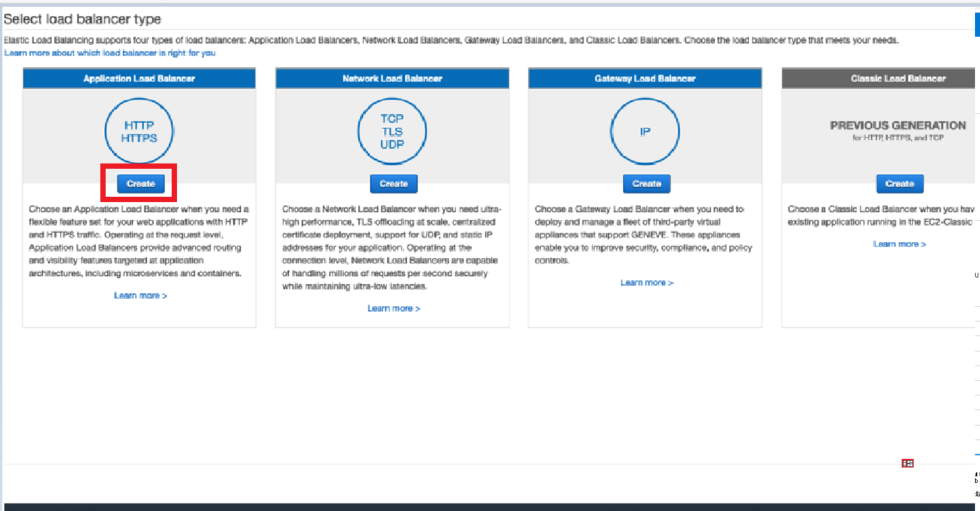Viewport: 980px width, 511px height.
Task: Click Create under Network Load Balancer
Action: pos(394,184)
